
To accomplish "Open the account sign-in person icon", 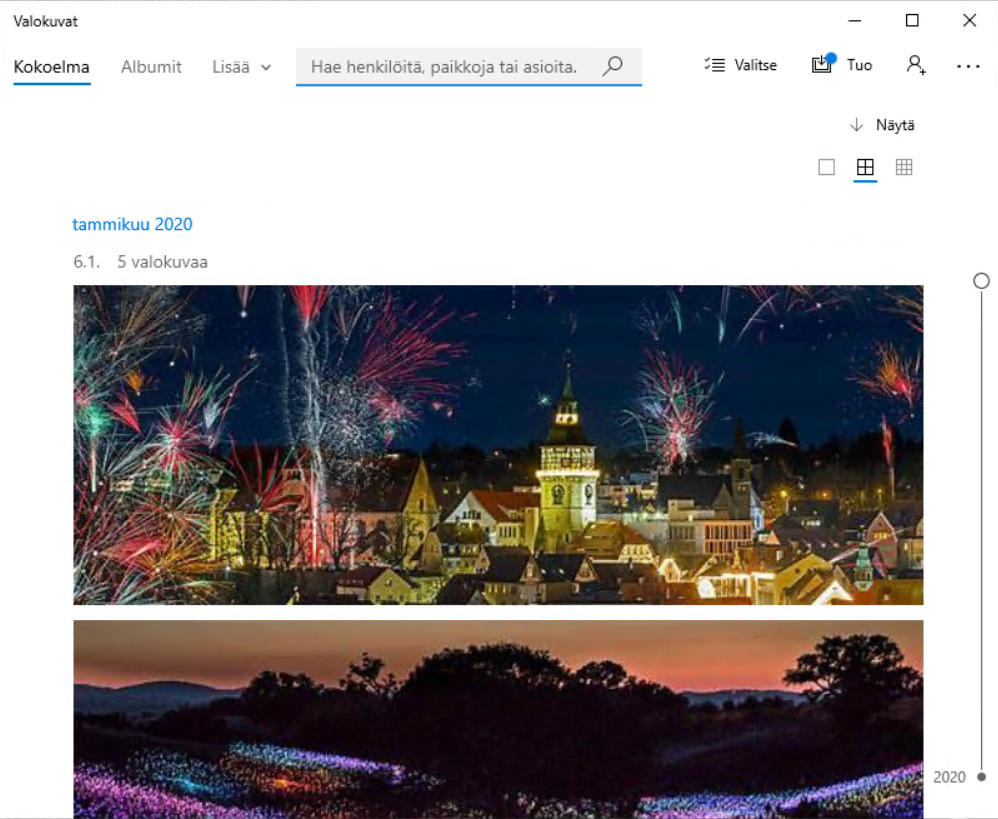I will click(916, 65).
